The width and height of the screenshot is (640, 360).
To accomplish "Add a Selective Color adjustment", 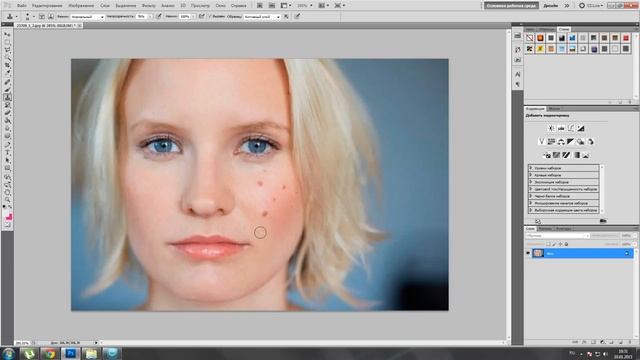I will point(586,155).
